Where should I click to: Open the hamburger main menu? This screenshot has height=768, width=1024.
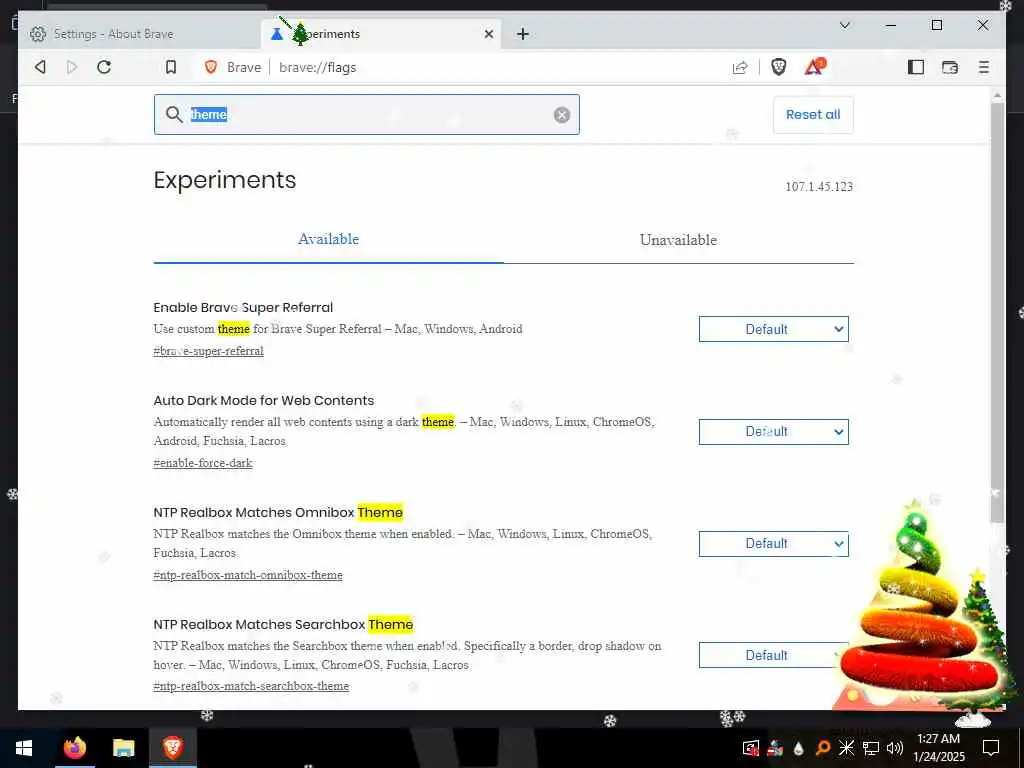tap(984, 67)
